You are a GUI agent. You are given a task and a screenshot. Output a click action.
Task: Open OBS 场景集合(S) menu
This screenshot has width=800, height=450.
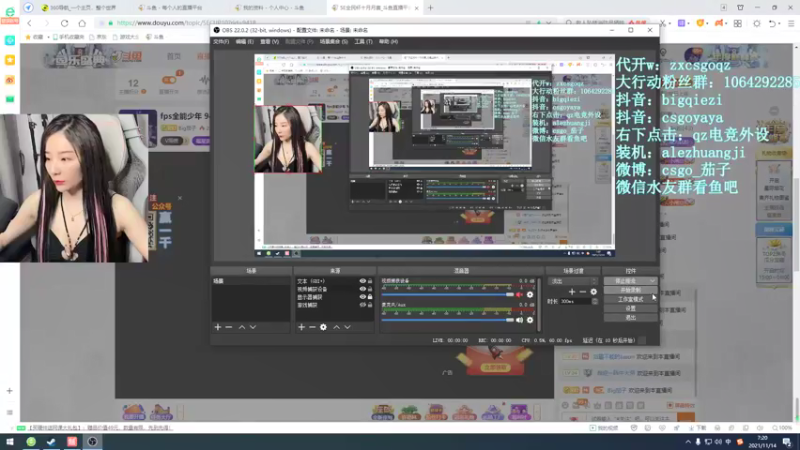coord(334,42)
